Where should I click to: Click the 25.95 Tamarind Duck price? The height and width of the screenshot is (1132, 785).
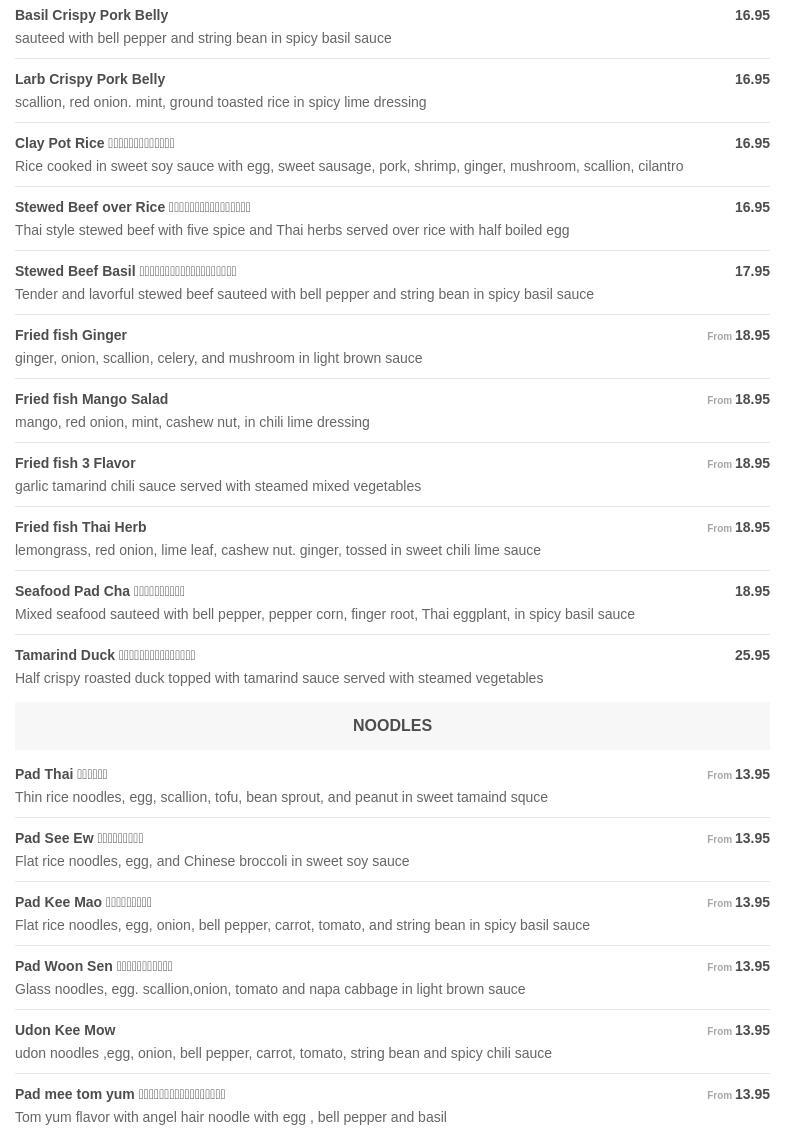tap(752, 656)
